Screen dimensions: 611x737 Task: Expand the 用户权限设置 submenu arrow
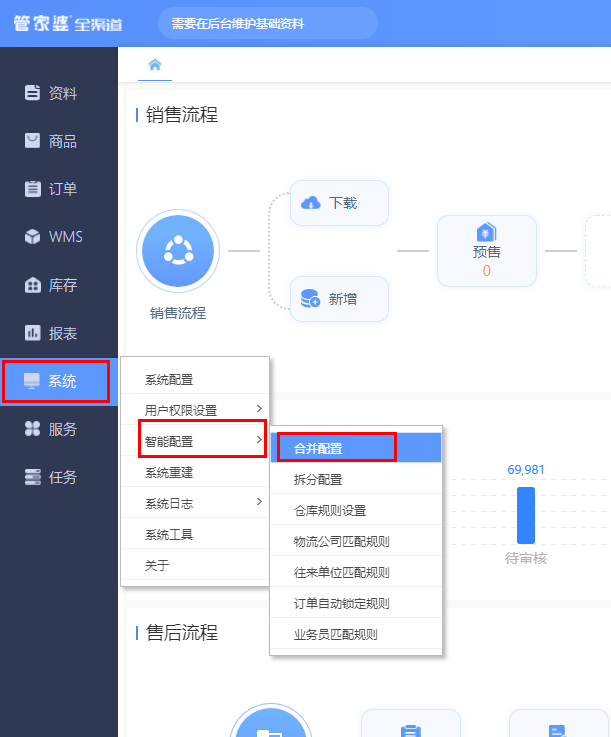pos(259,408)
